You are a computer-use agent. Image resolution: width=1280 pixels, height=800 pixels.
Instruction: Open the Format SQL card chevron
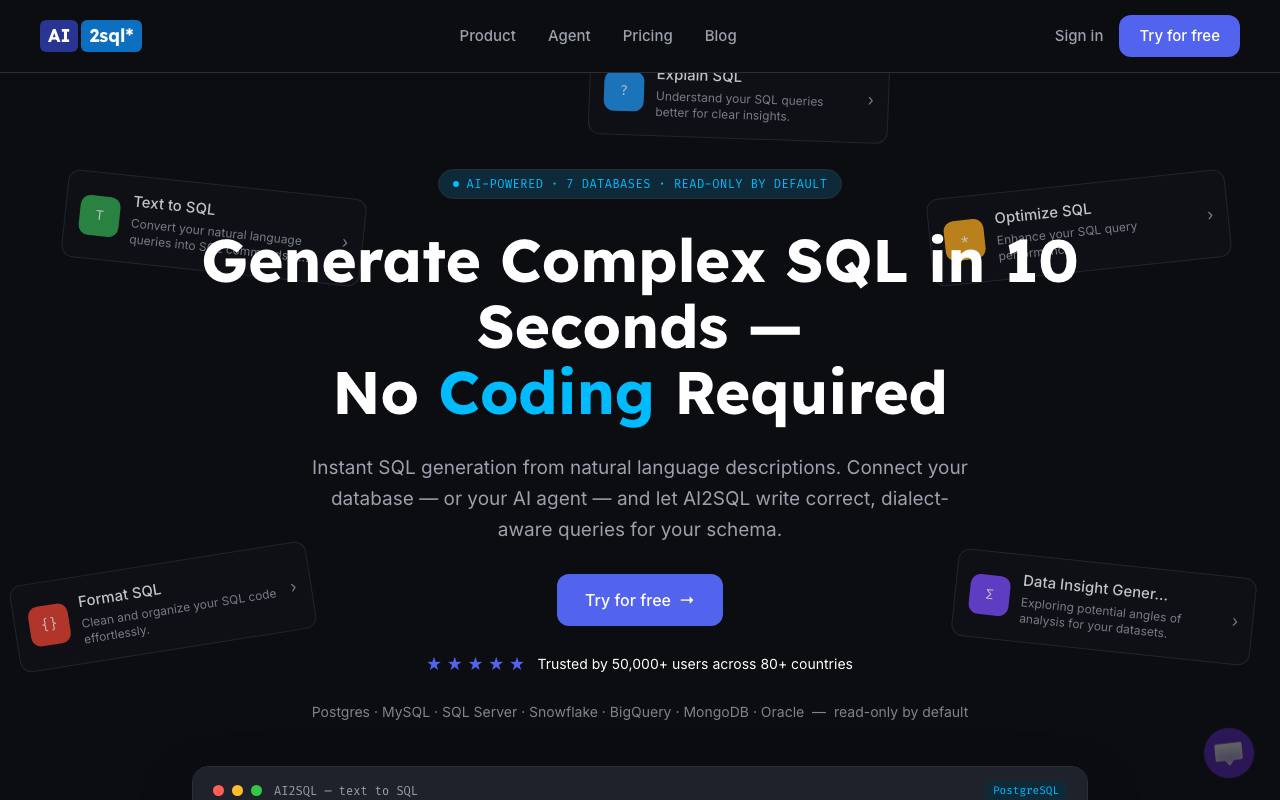pos(293,587)
